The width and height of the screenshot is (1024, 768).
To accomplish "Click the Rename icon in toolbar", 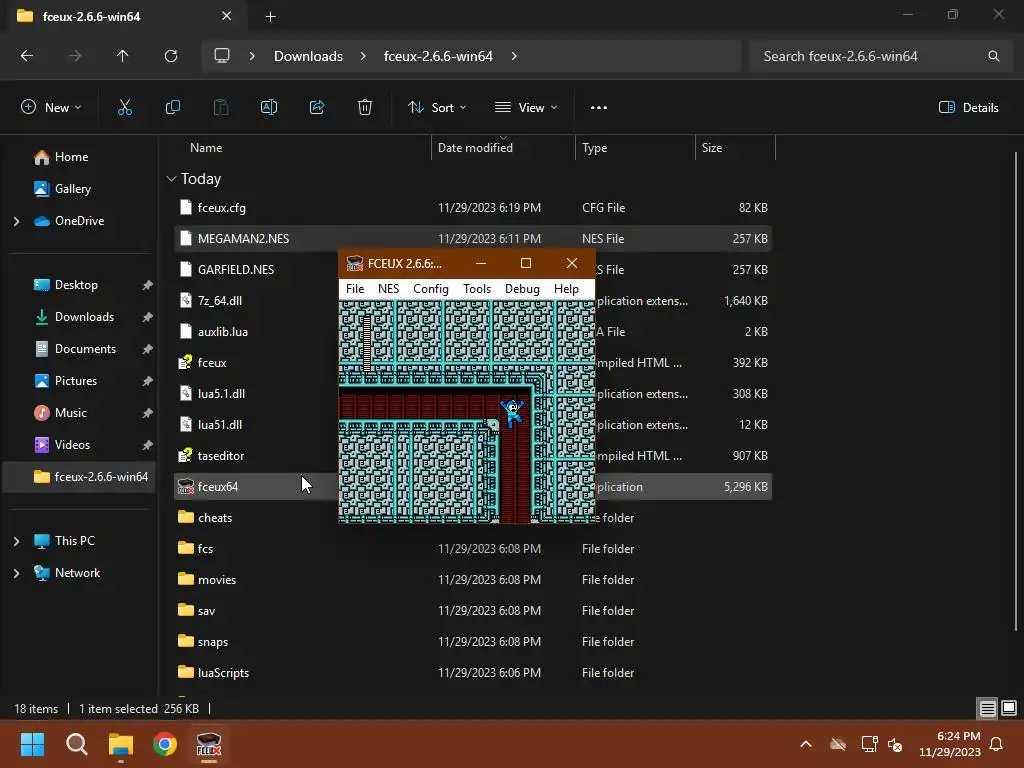I will click(269, 108).
